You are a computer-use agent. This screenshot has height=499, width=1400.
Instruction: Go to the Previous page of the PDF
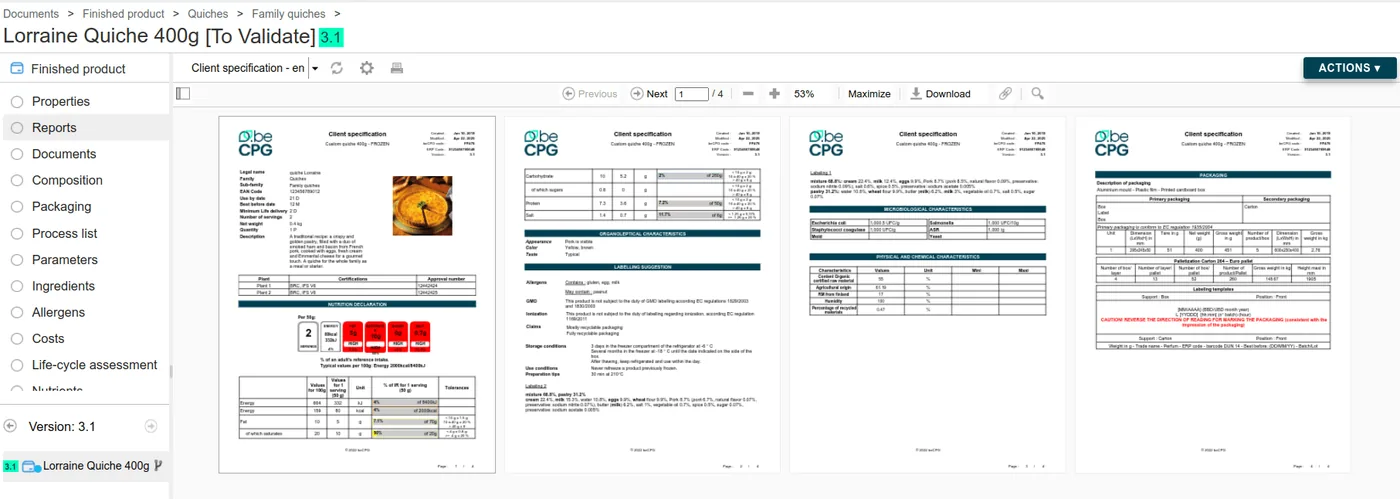tap(589, 93)
